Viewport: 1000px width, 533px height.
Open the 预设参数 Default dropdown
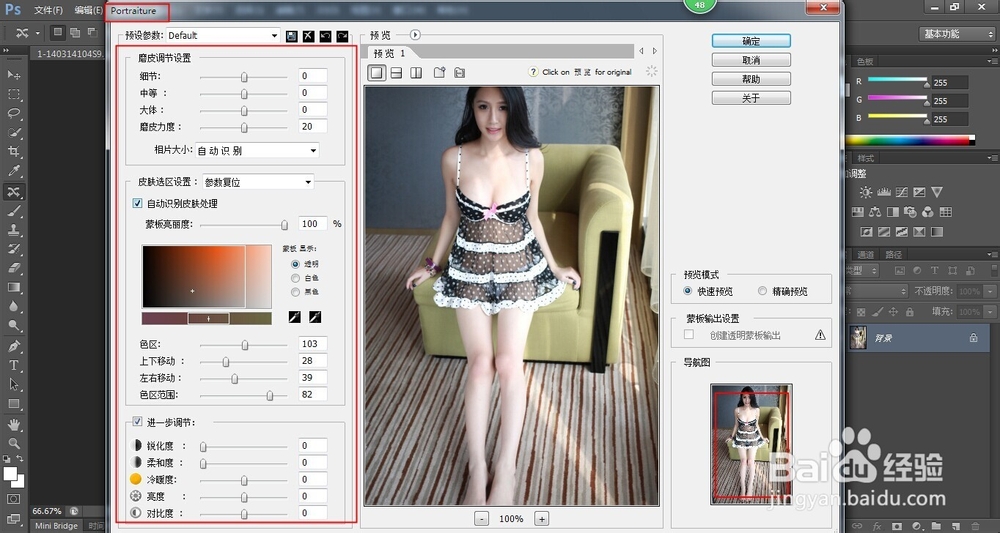point(223,36)
